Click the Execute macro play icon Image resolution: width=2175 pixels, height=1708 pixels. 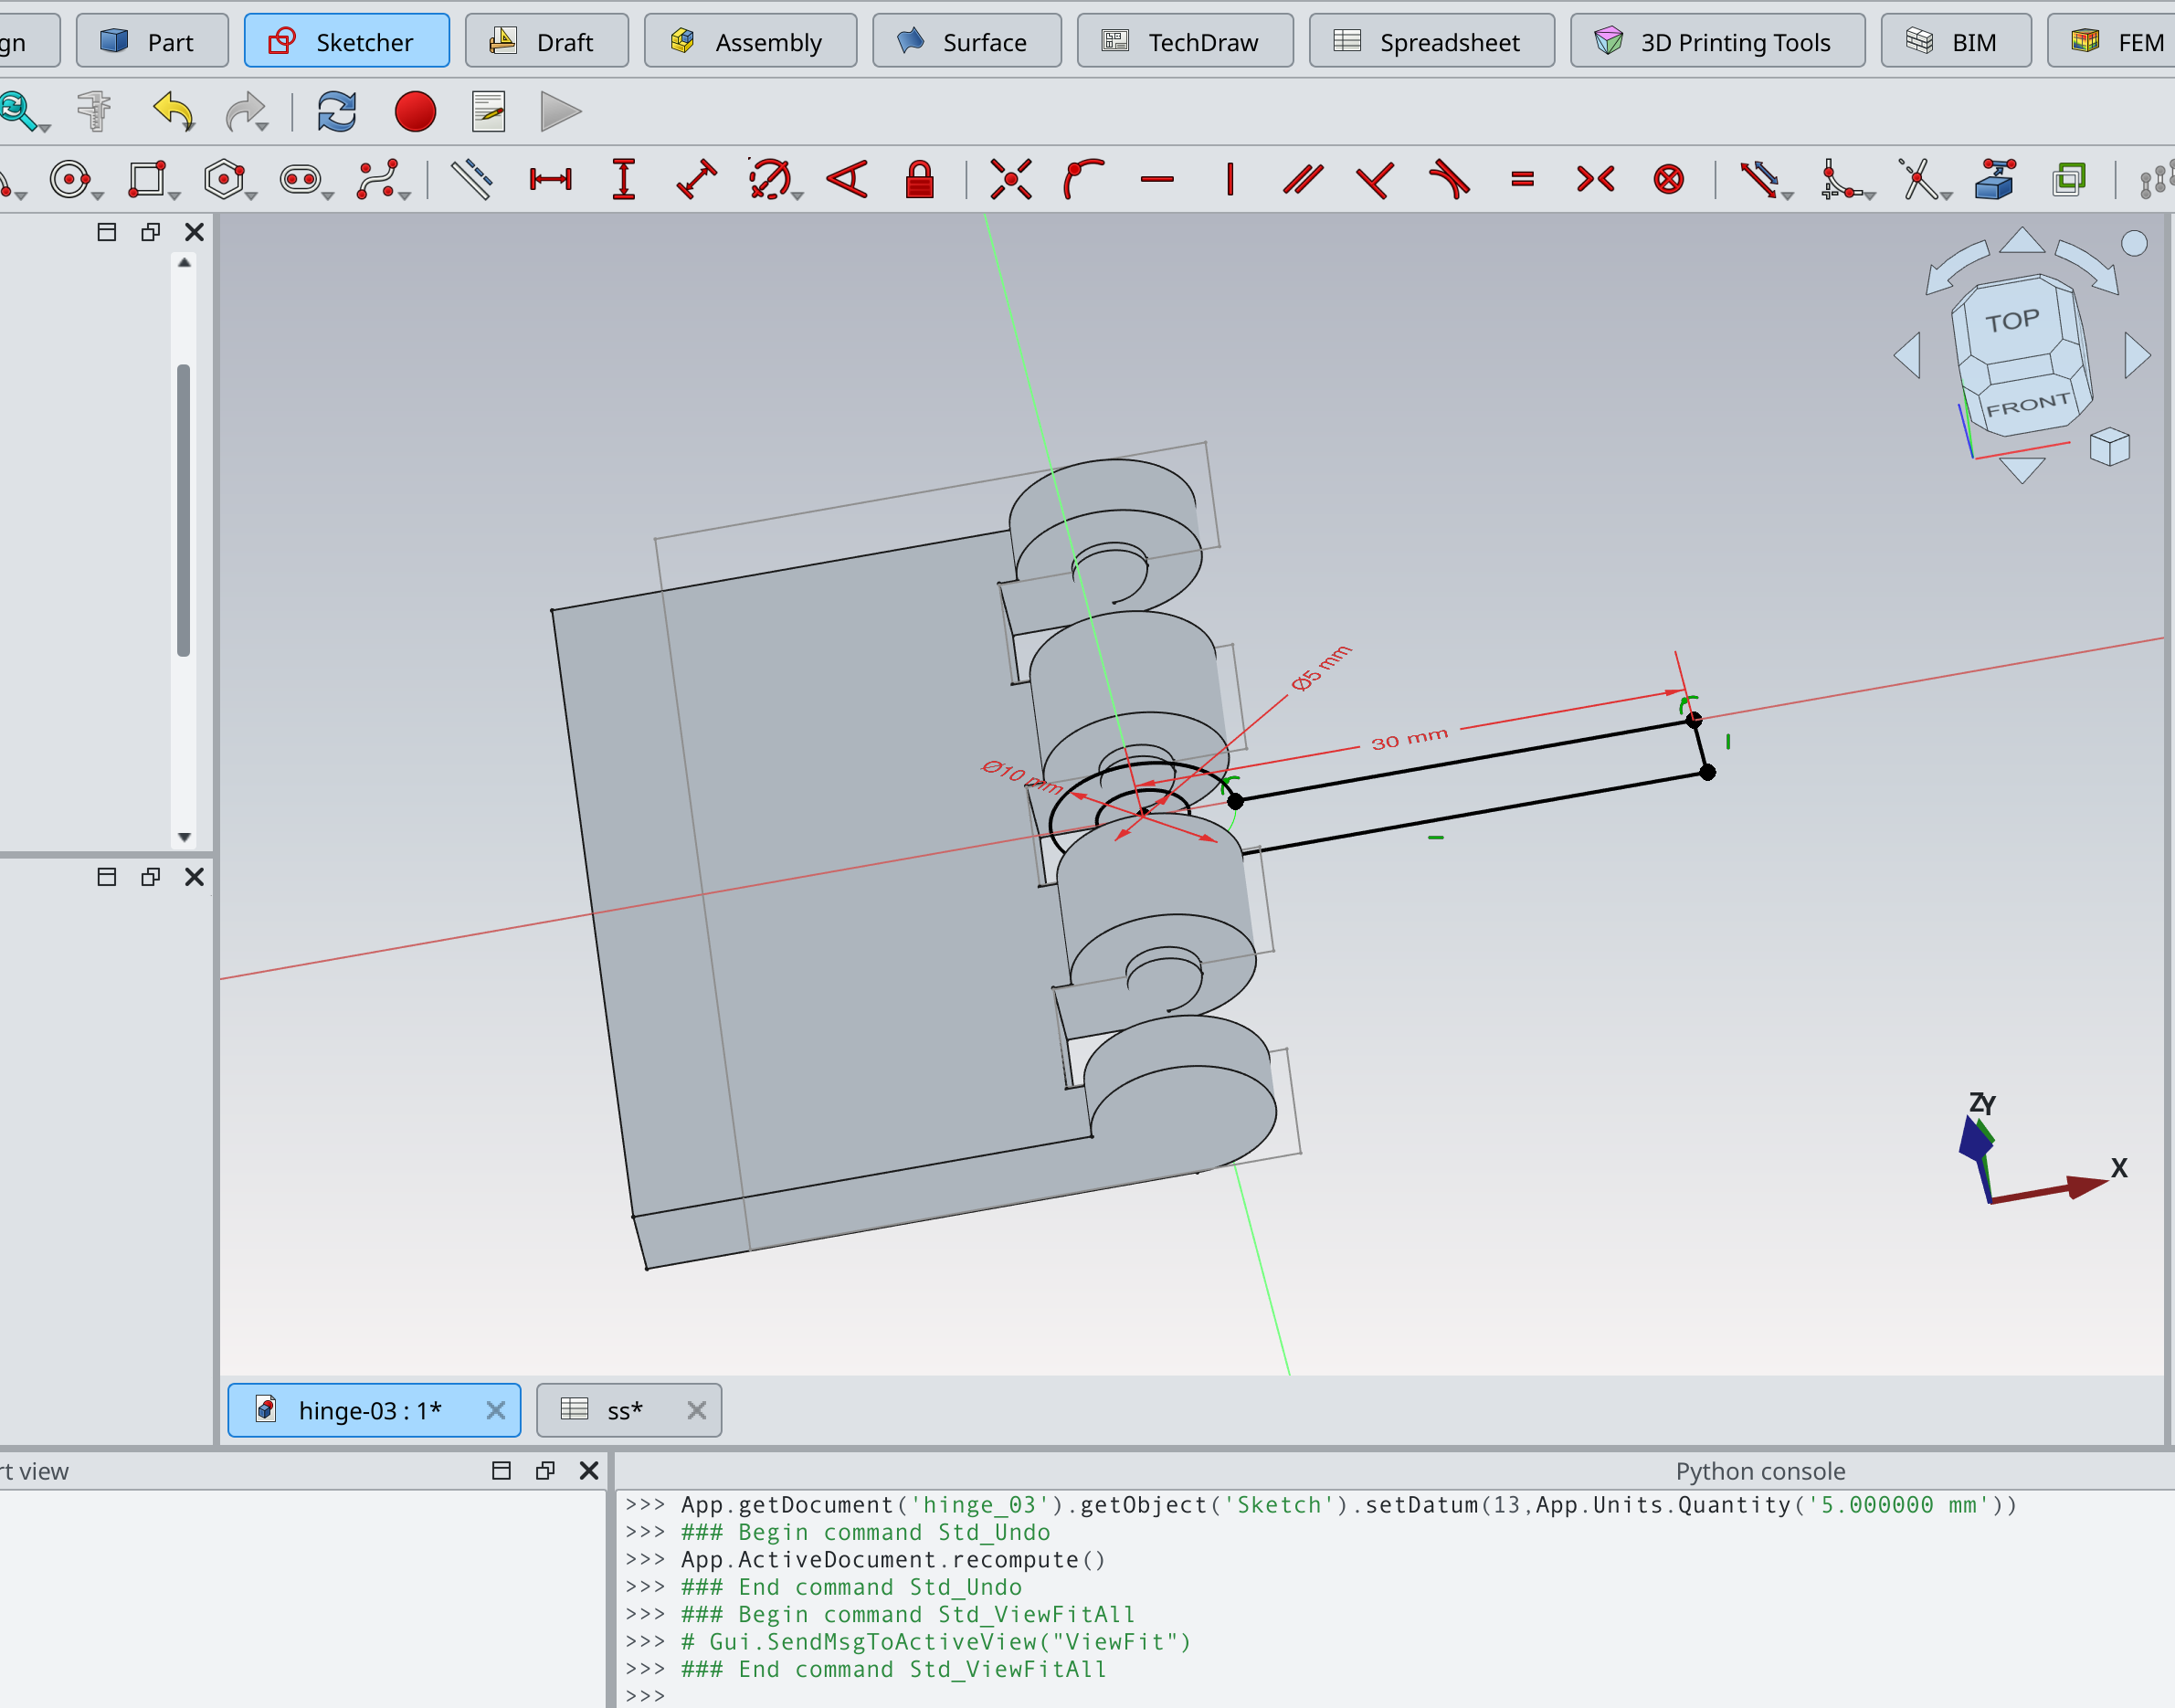(561, 111)
